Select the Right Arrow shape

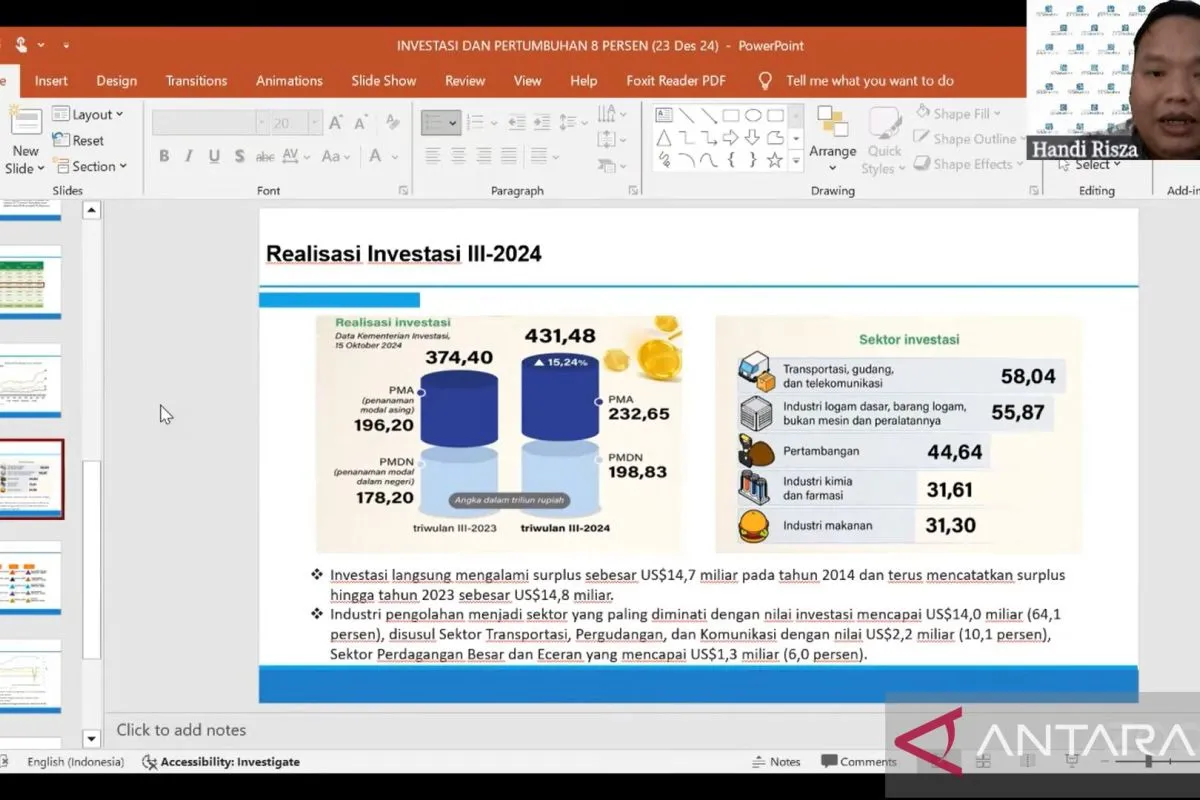click(x=730, y=137)
